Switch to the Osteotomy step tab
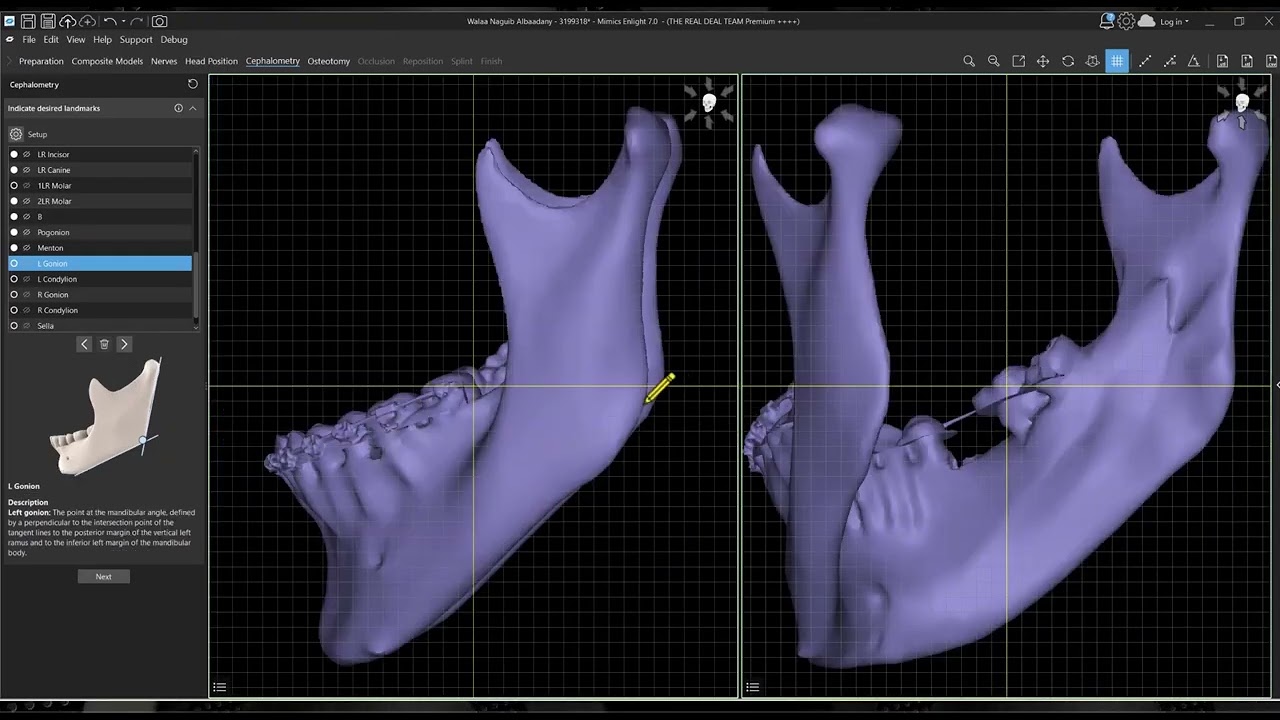 pos(329,61)
